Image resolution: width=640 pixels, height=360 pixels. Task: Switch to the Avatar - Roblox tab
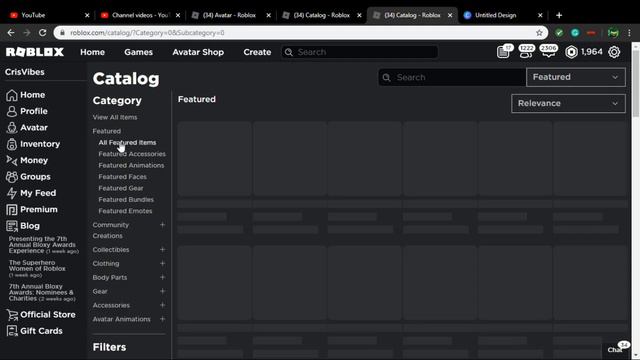[x=230, y=15]
